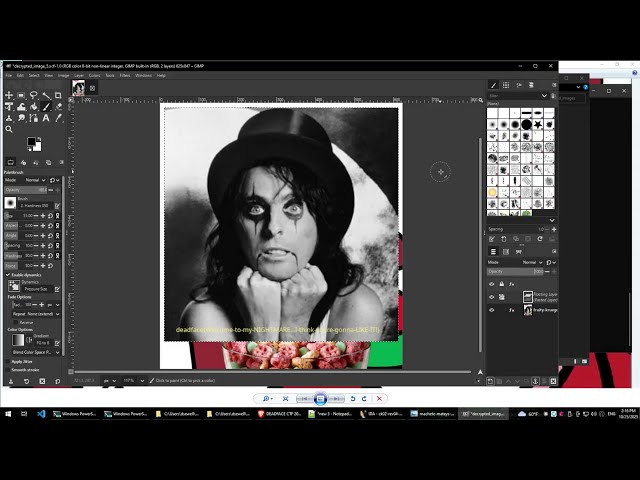Expand the chevron below brush grid

(552, 220)
